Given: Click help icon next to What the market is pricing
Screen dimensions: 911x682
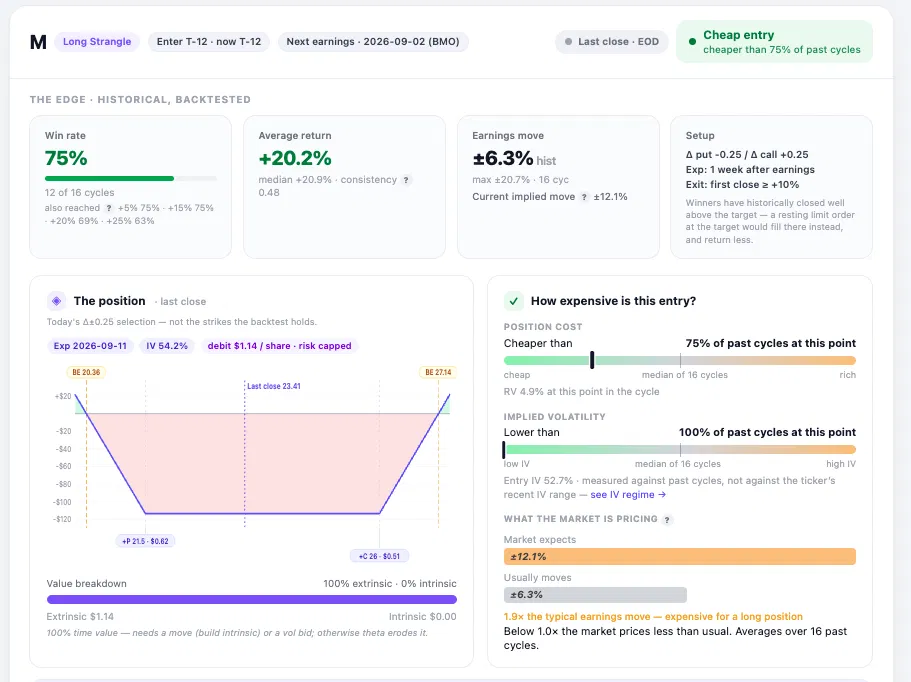Looking at the screenshot, I should click(667, 520).
